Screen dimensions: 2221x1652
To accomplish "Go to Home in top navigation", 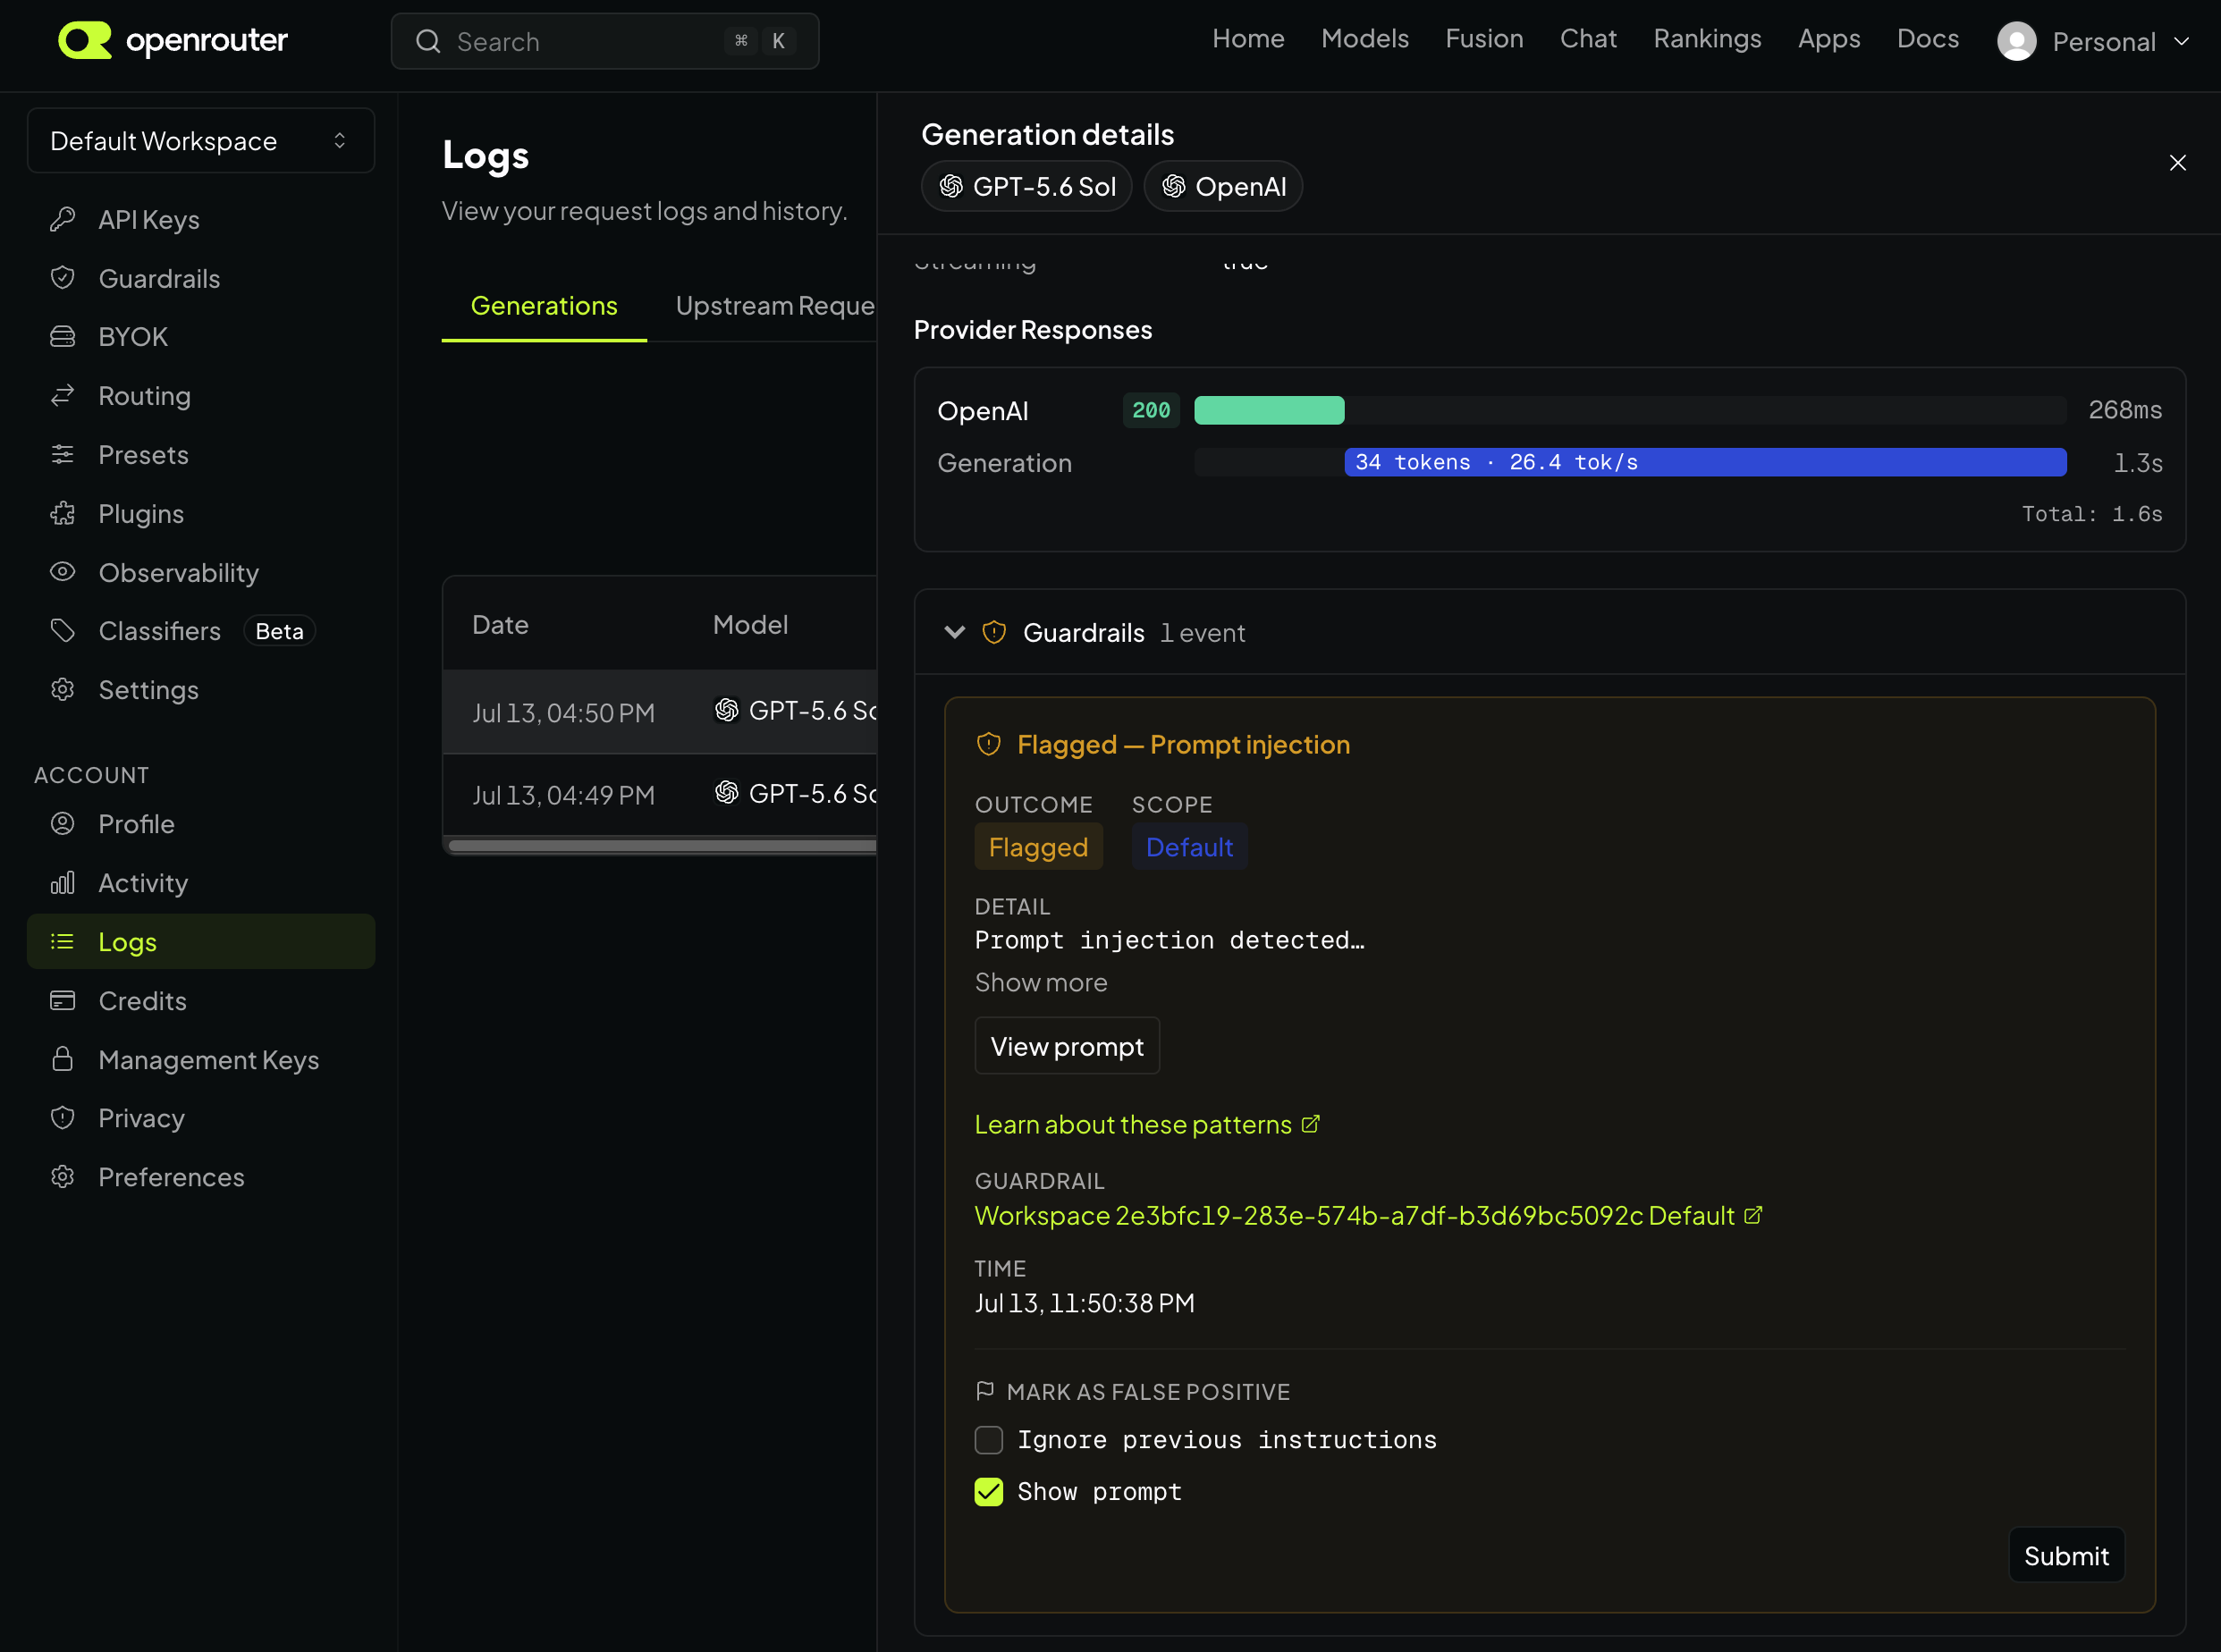I will (1248, 39).
